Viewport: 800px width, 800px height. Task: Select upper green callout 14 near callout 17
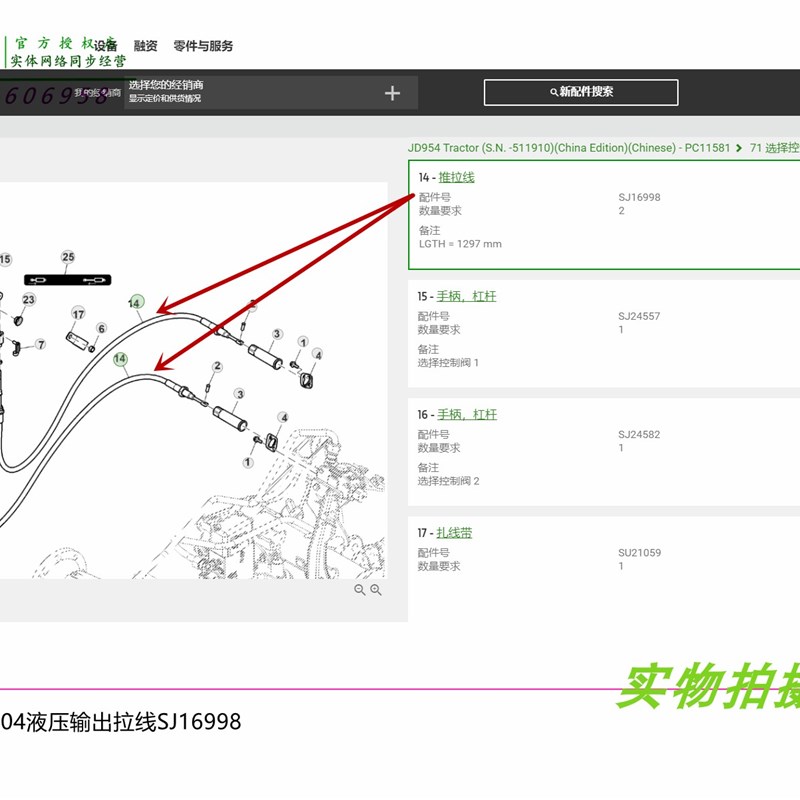point(136,303)
